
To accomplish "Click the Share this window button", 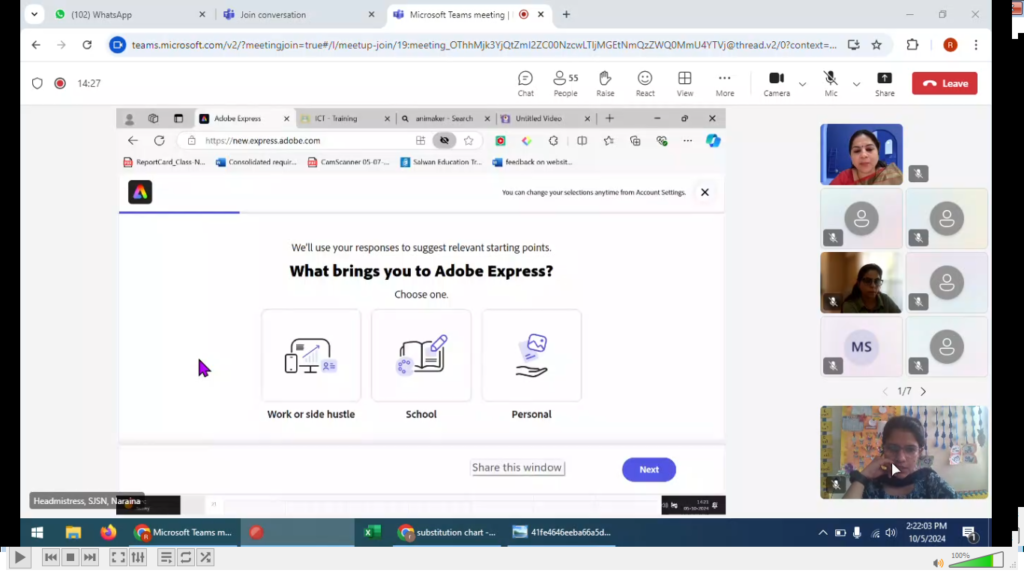I will [x=517, y=468].
